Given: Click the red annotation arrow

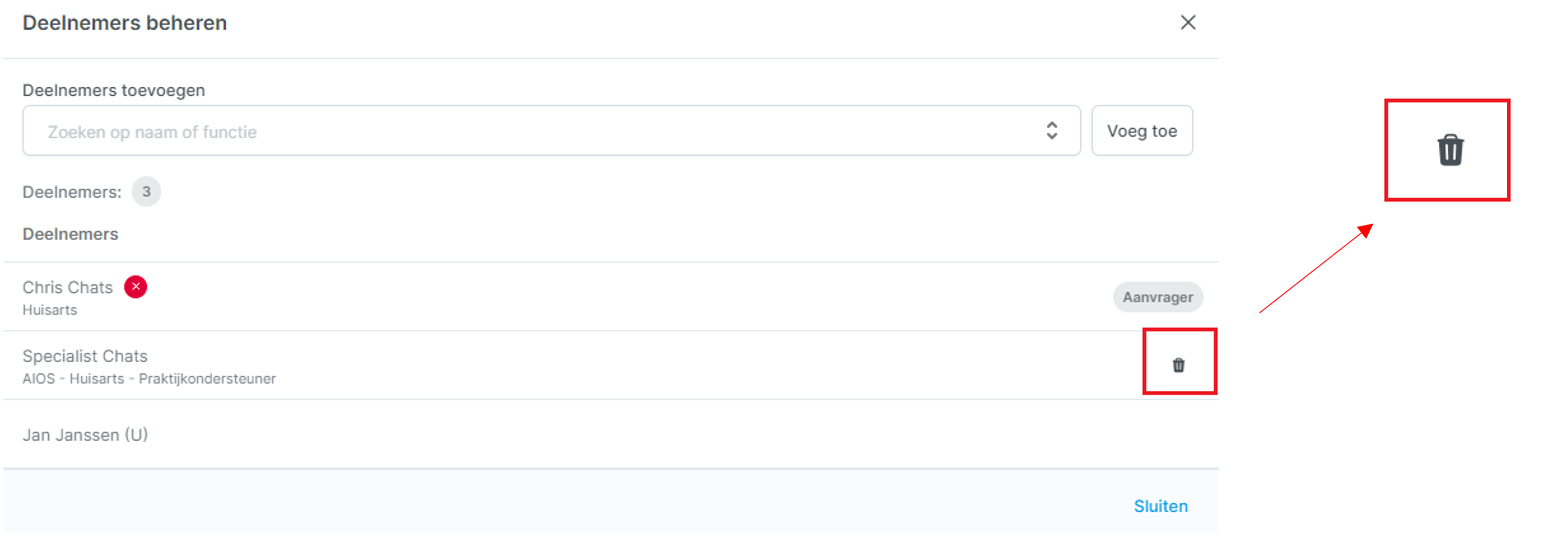Looking at the screenshot, I should (1314, 268).
